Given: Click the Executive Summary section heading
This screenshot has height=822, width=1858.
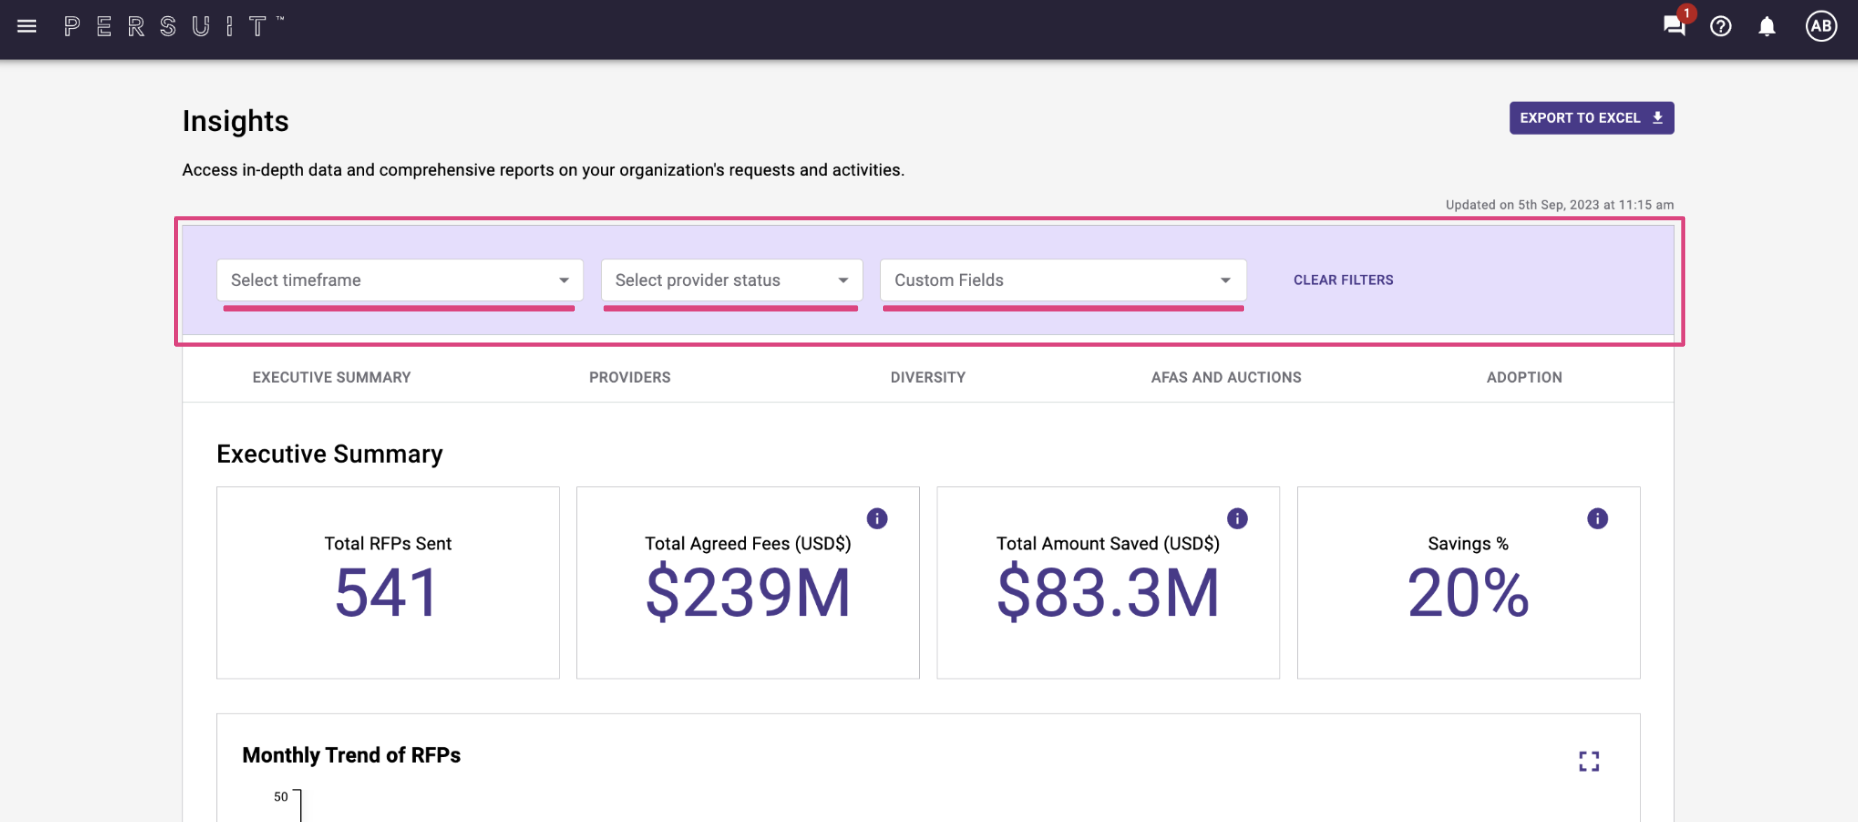Looking at the screenshot, I should [329, 454].
